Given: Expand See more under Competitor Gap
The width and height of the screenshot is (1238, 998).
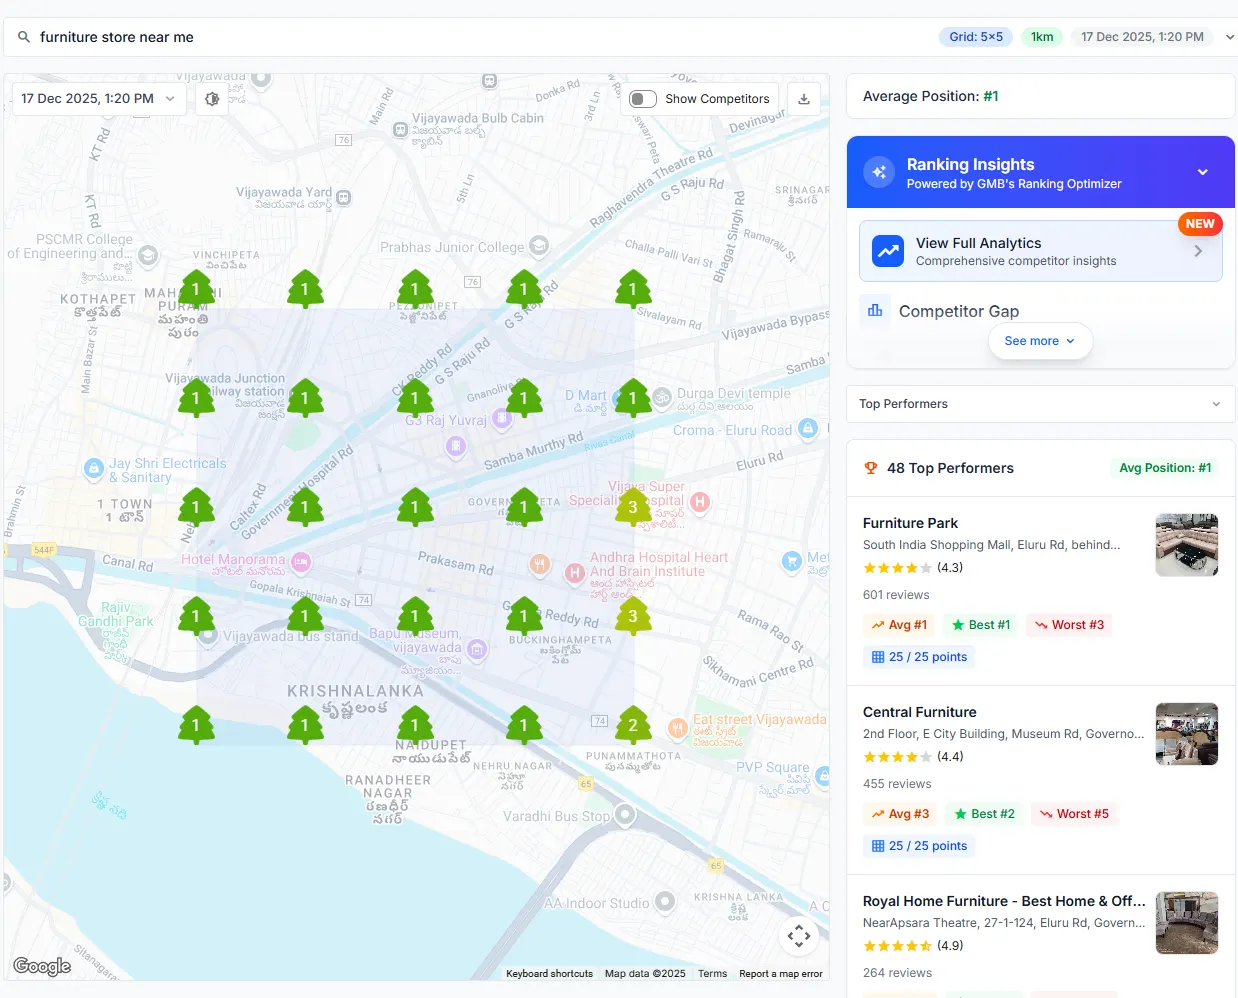Looking at the screenshot, I should pos(1040,340).
